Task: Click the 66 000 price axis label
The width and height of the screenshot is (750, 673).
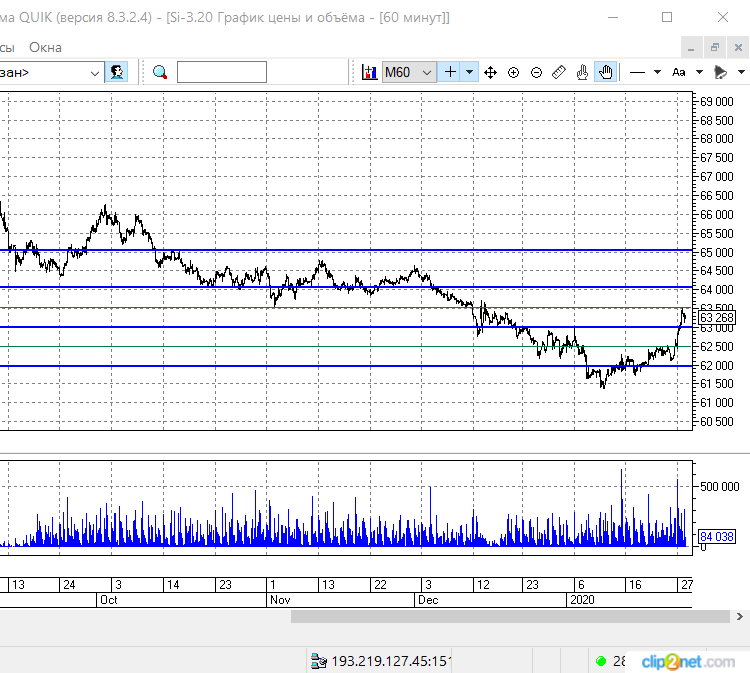Action: pos(717,215)
